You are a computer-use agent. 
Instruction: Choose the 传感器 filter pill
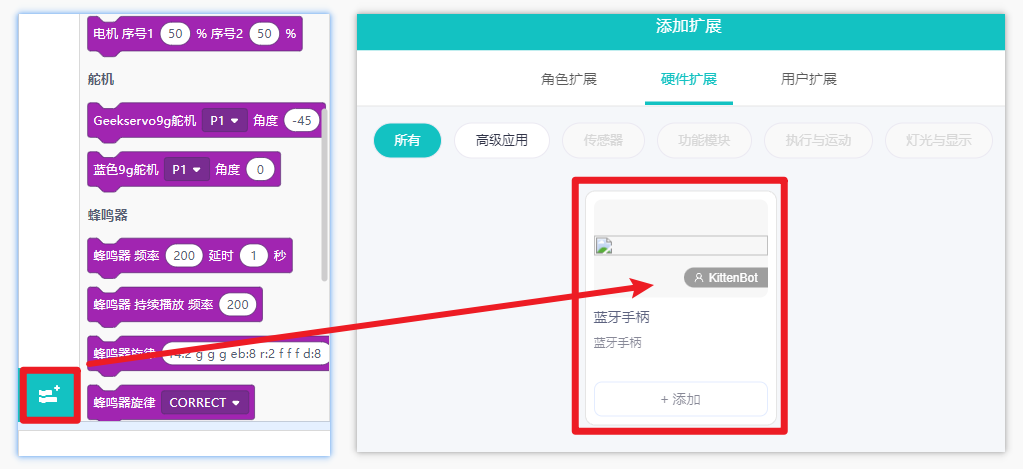(603, 140)
